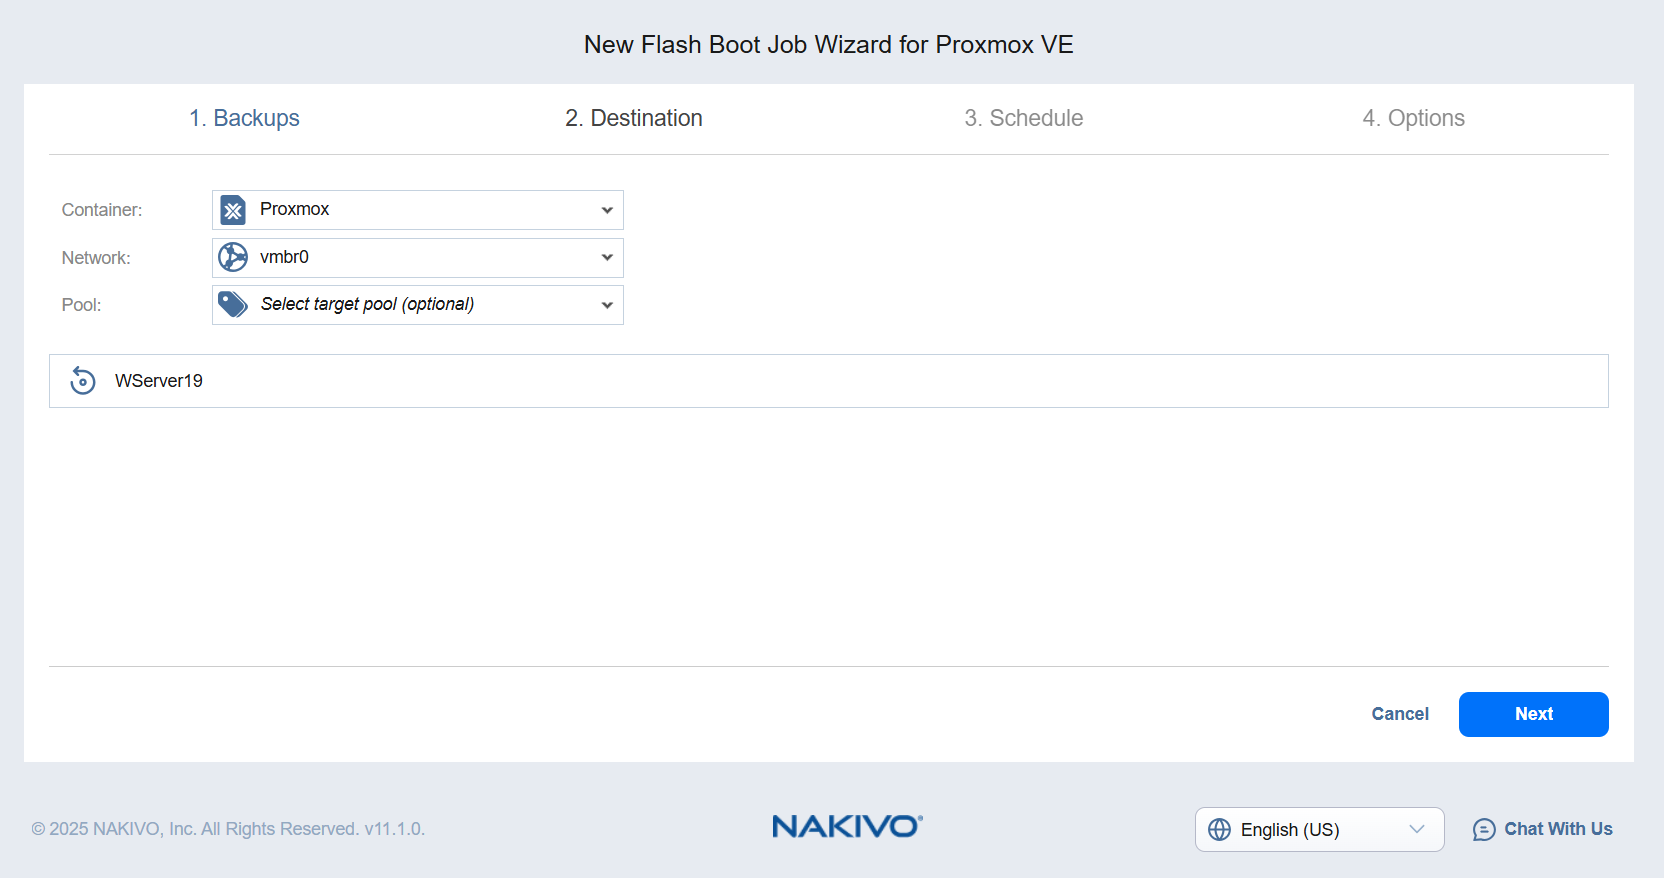Go to the Backups wizard step
The image size is (1664, 878).
(x=245, y=118)
